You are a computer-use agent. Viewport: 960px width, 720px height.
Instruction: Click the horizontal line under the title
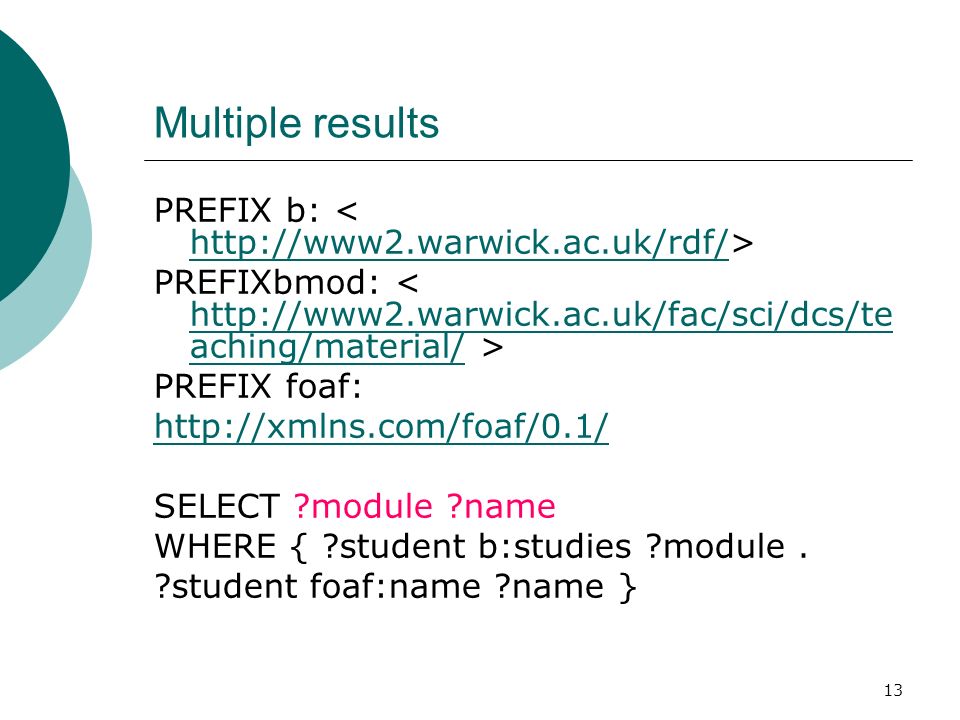click(x=528, y=160)
